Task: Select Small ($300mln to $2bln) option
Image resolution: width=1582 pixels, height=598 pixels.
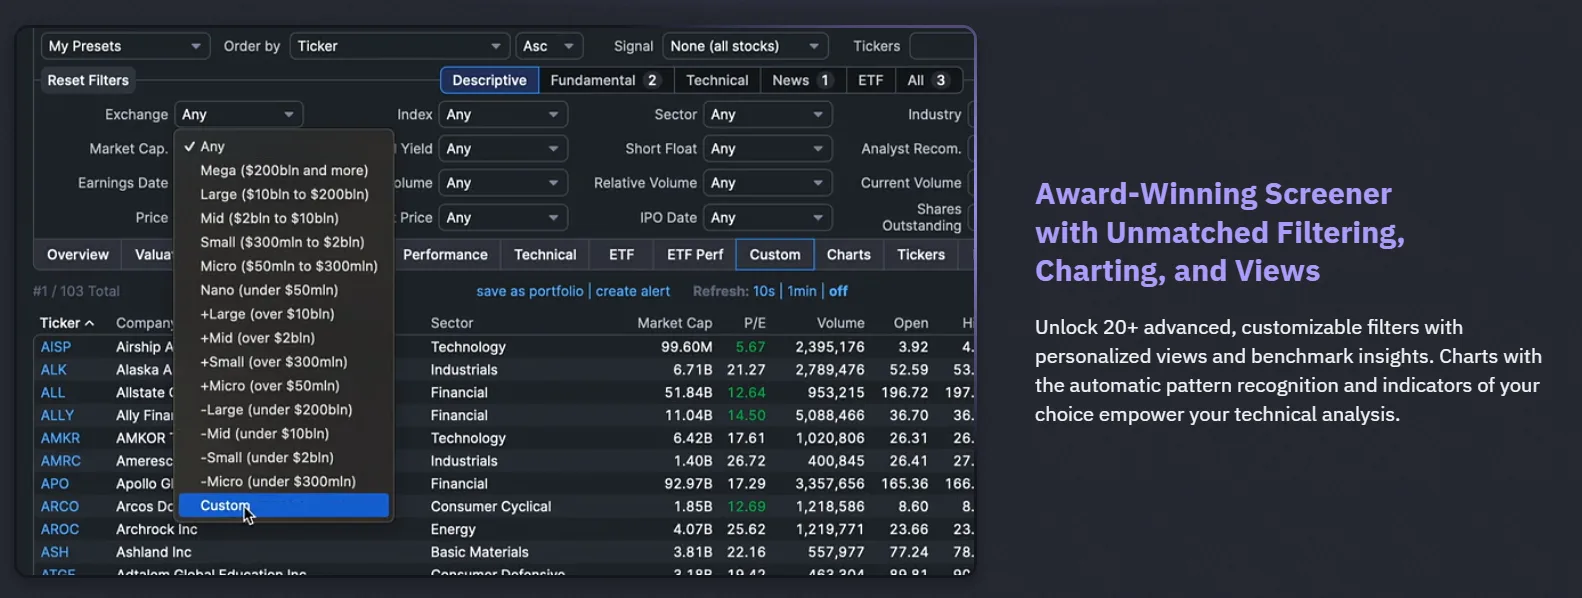Action: 284,242
